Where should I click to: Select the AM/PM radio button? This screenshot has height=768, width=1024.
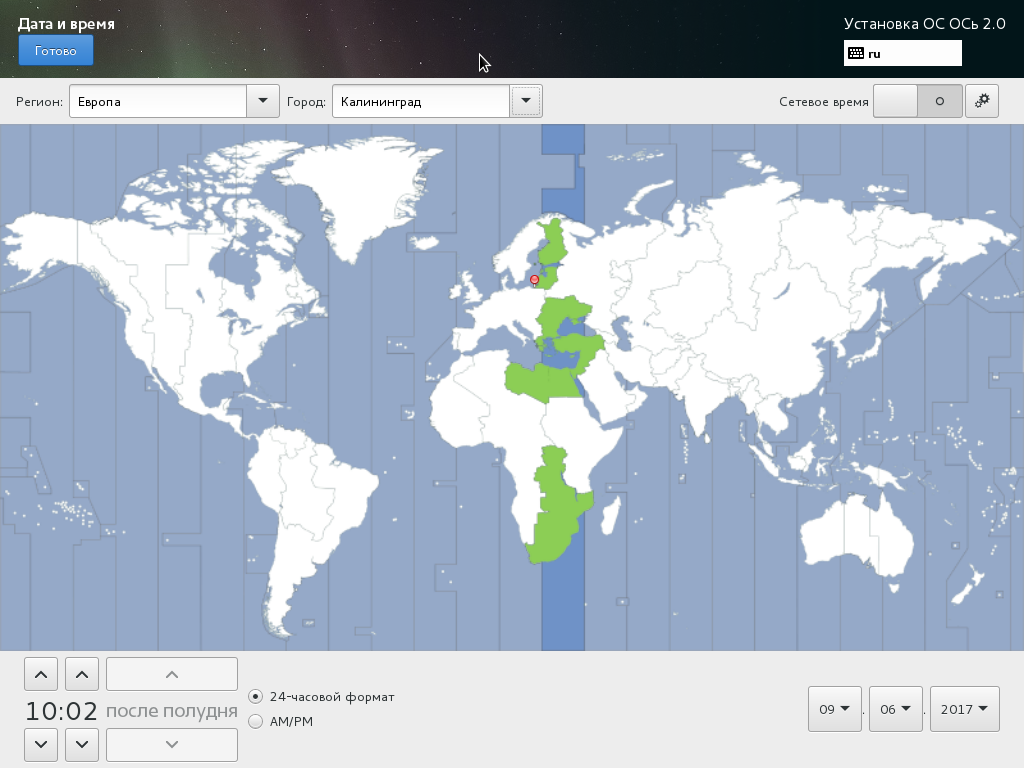pos(255,722)
